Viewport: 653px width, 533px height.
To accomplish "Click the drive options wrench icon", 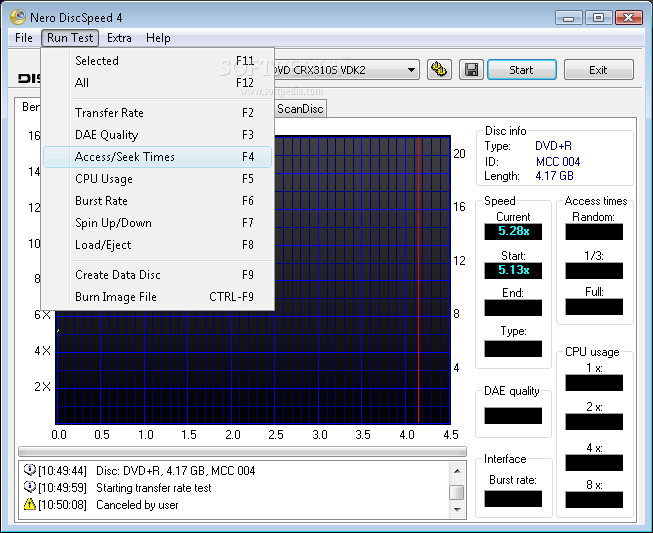I will click(439, 69).
